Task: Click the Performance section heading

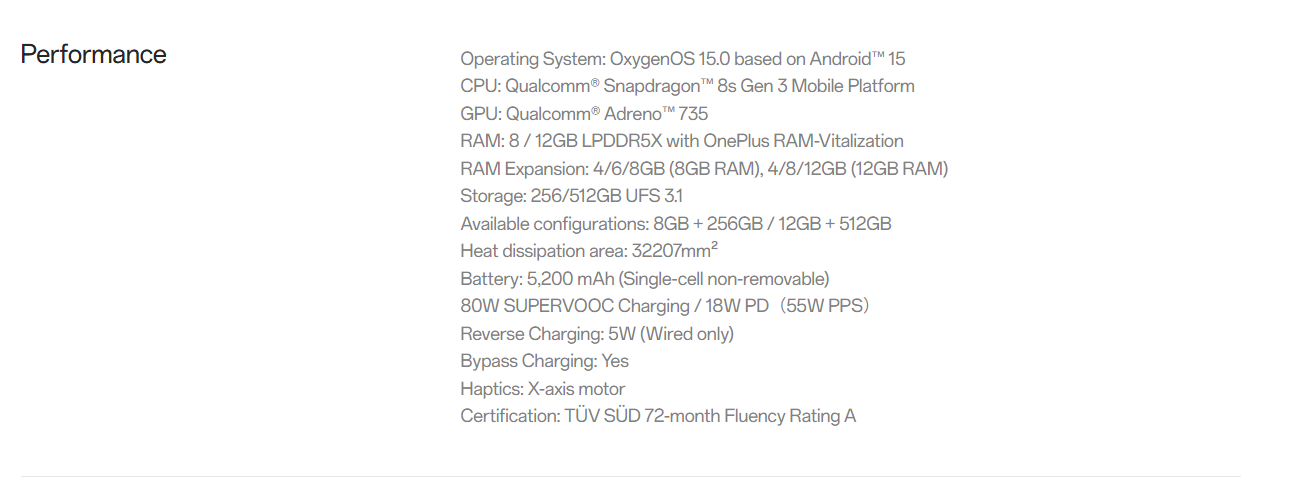Action: (93, 54)
